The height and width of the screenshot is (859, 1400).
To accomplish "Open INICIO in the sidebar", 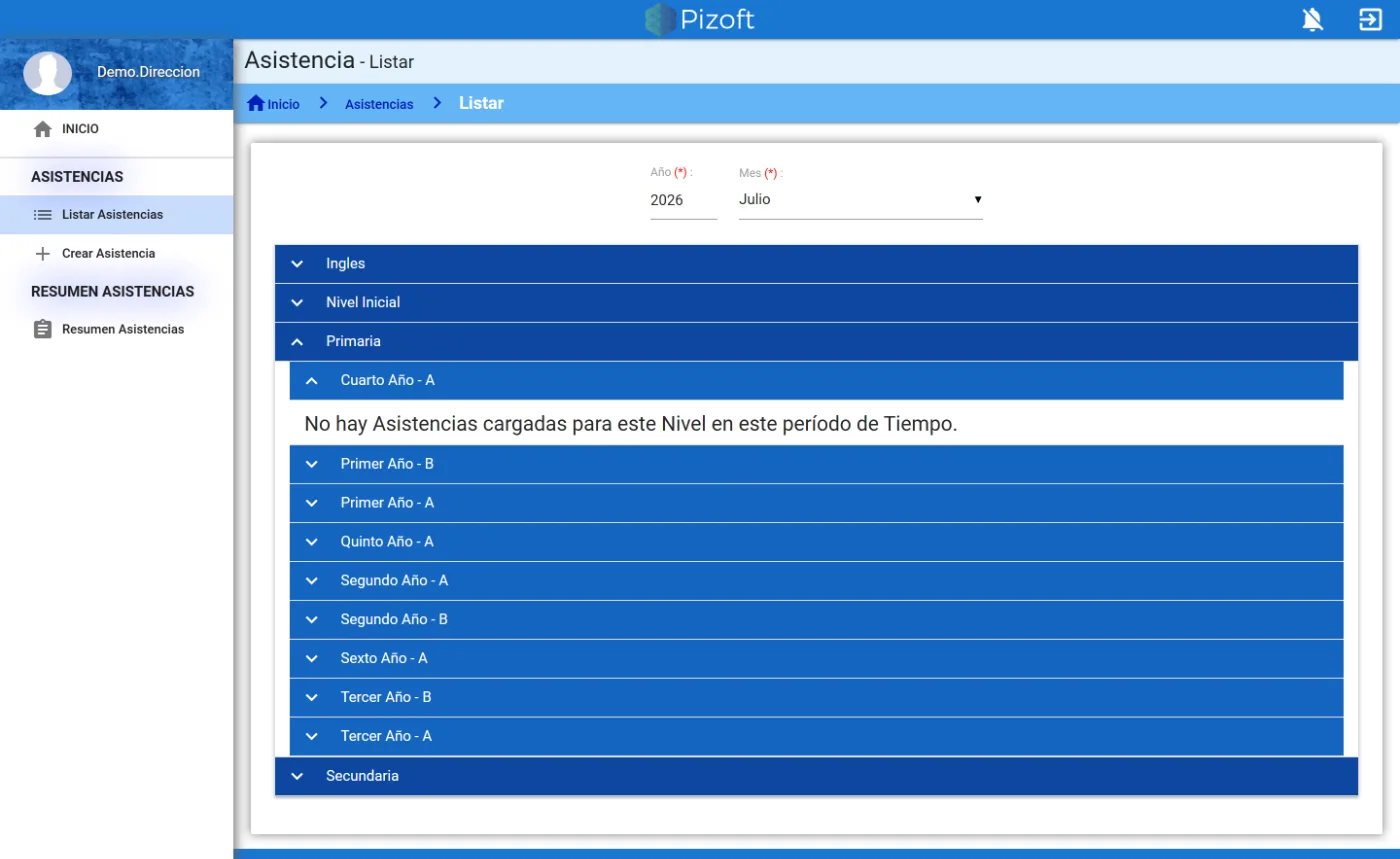I will (x=116, y=129).
